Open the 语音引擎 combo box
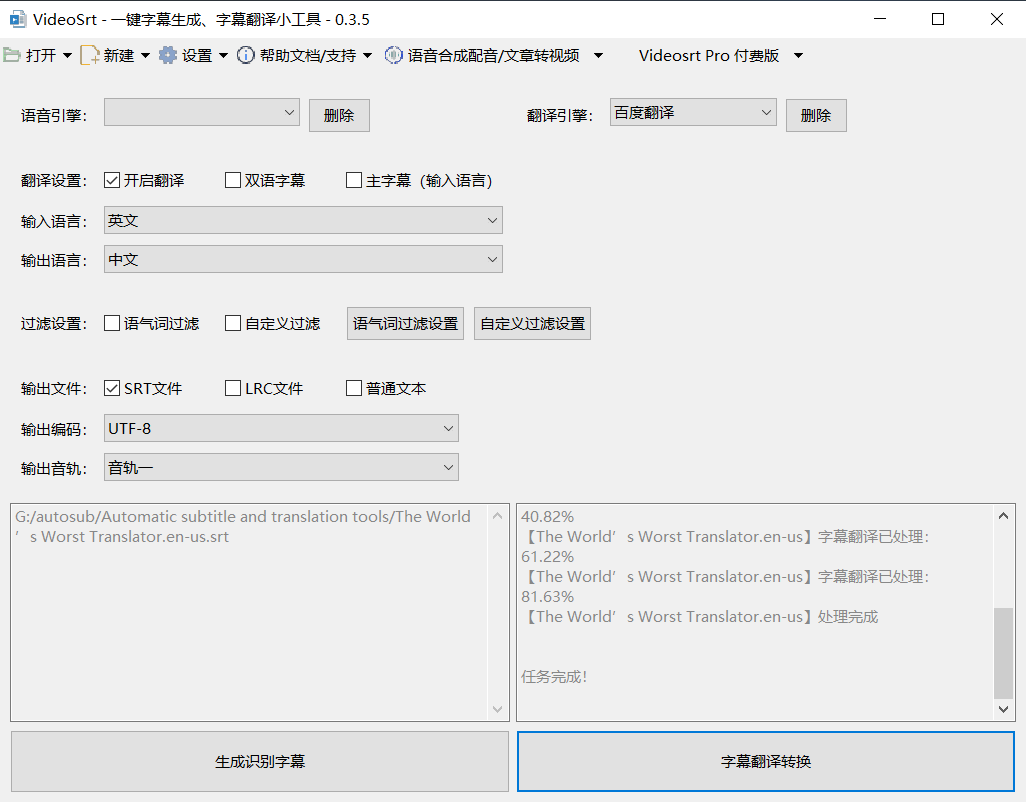 [x=202, y=113]
